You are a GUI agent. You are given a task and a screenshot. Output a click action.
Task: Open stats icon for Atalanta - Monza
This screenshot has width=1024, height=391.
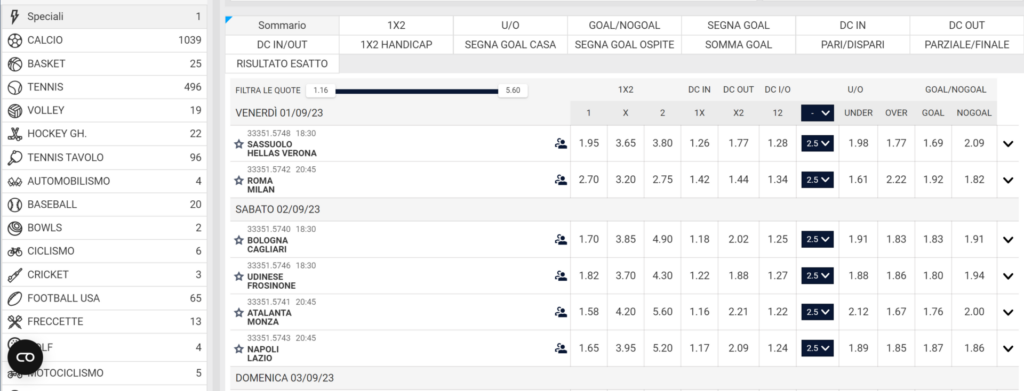coord(560,312)
